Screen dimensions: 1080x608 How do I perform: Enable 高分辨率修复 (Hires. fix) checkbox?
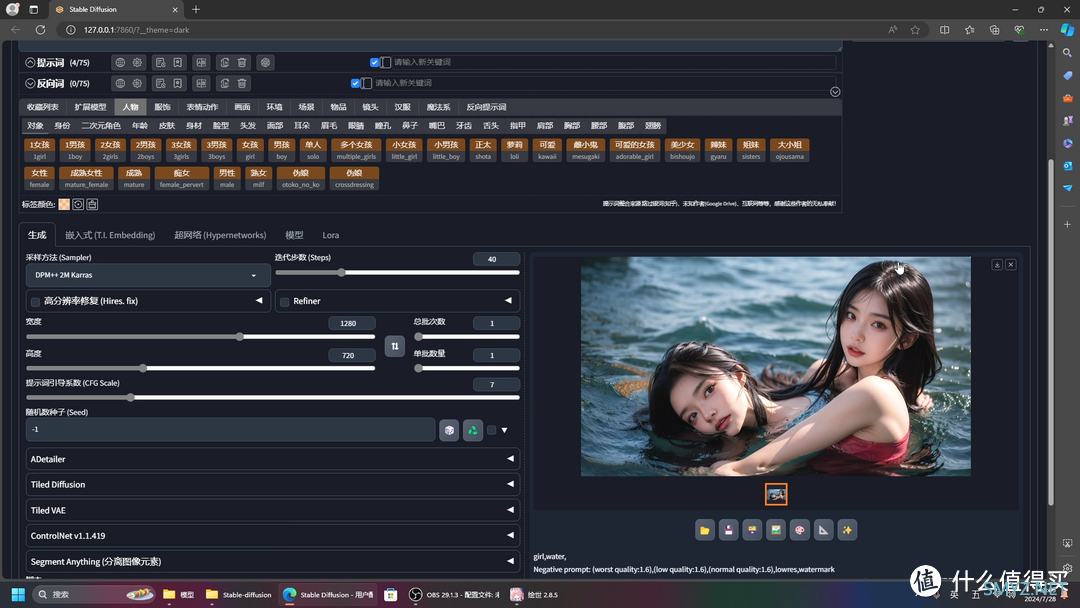click(x=35, y=302)
